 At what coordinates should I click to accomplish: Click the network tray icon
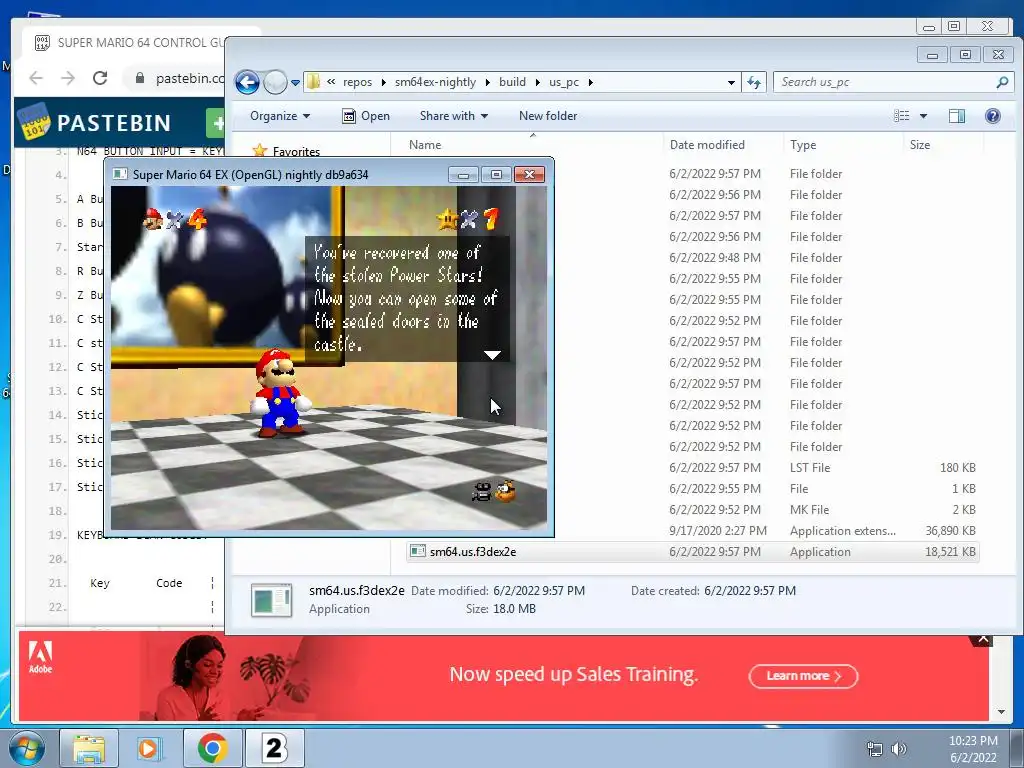coord(874,749)
